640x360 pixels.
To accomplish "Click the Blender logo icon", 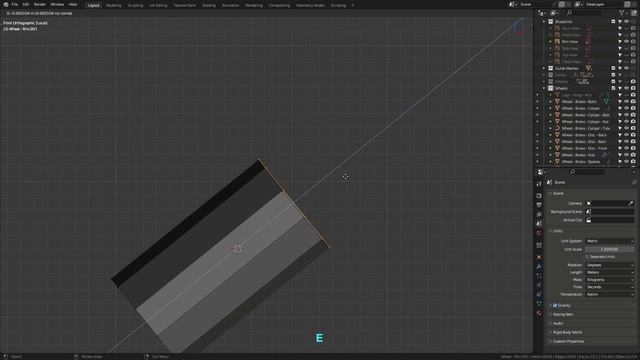I will (6, 4).
